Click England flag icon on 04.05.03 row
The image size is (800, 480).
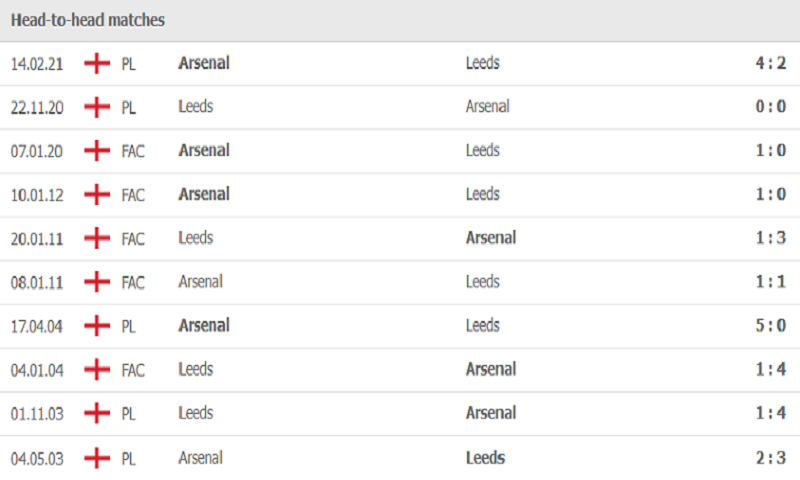(97, 458)
